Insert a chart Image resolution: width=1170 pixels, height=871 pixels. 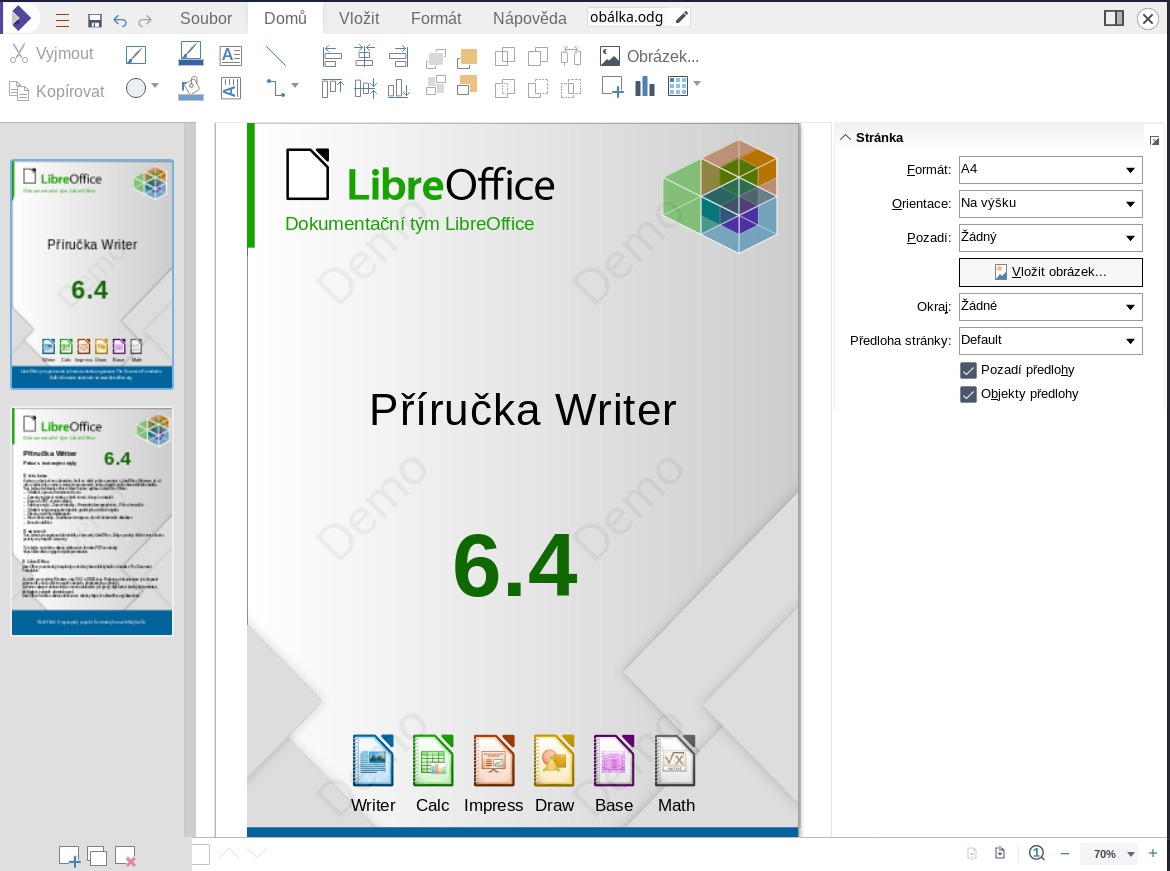645,87
